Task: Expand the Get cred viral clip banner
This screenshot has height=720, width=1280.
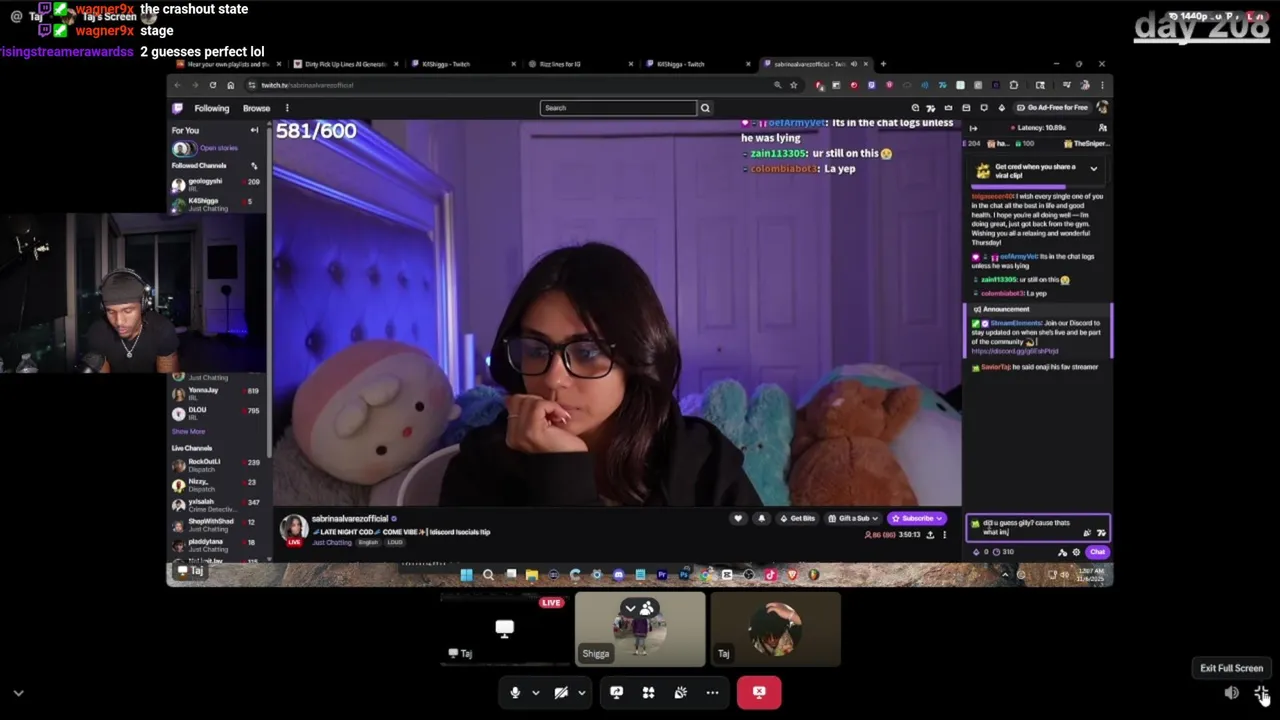Action: (x=1093, y=169)
